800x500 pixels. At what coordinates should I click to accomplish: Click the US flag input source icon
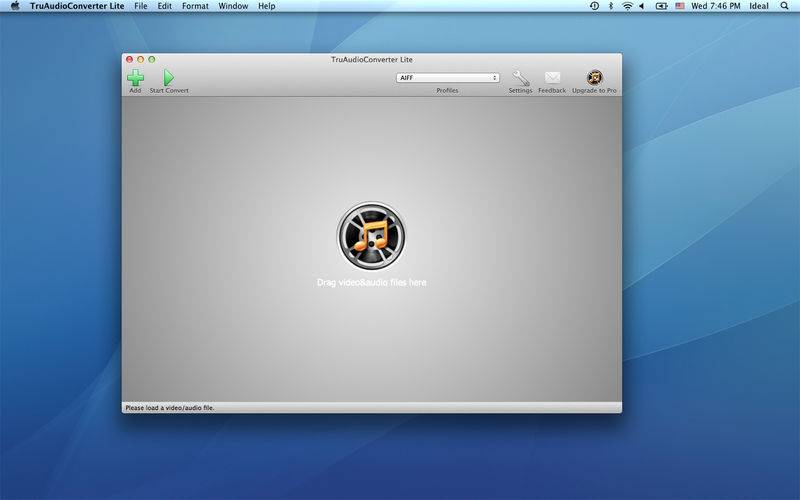coord(680,6)
